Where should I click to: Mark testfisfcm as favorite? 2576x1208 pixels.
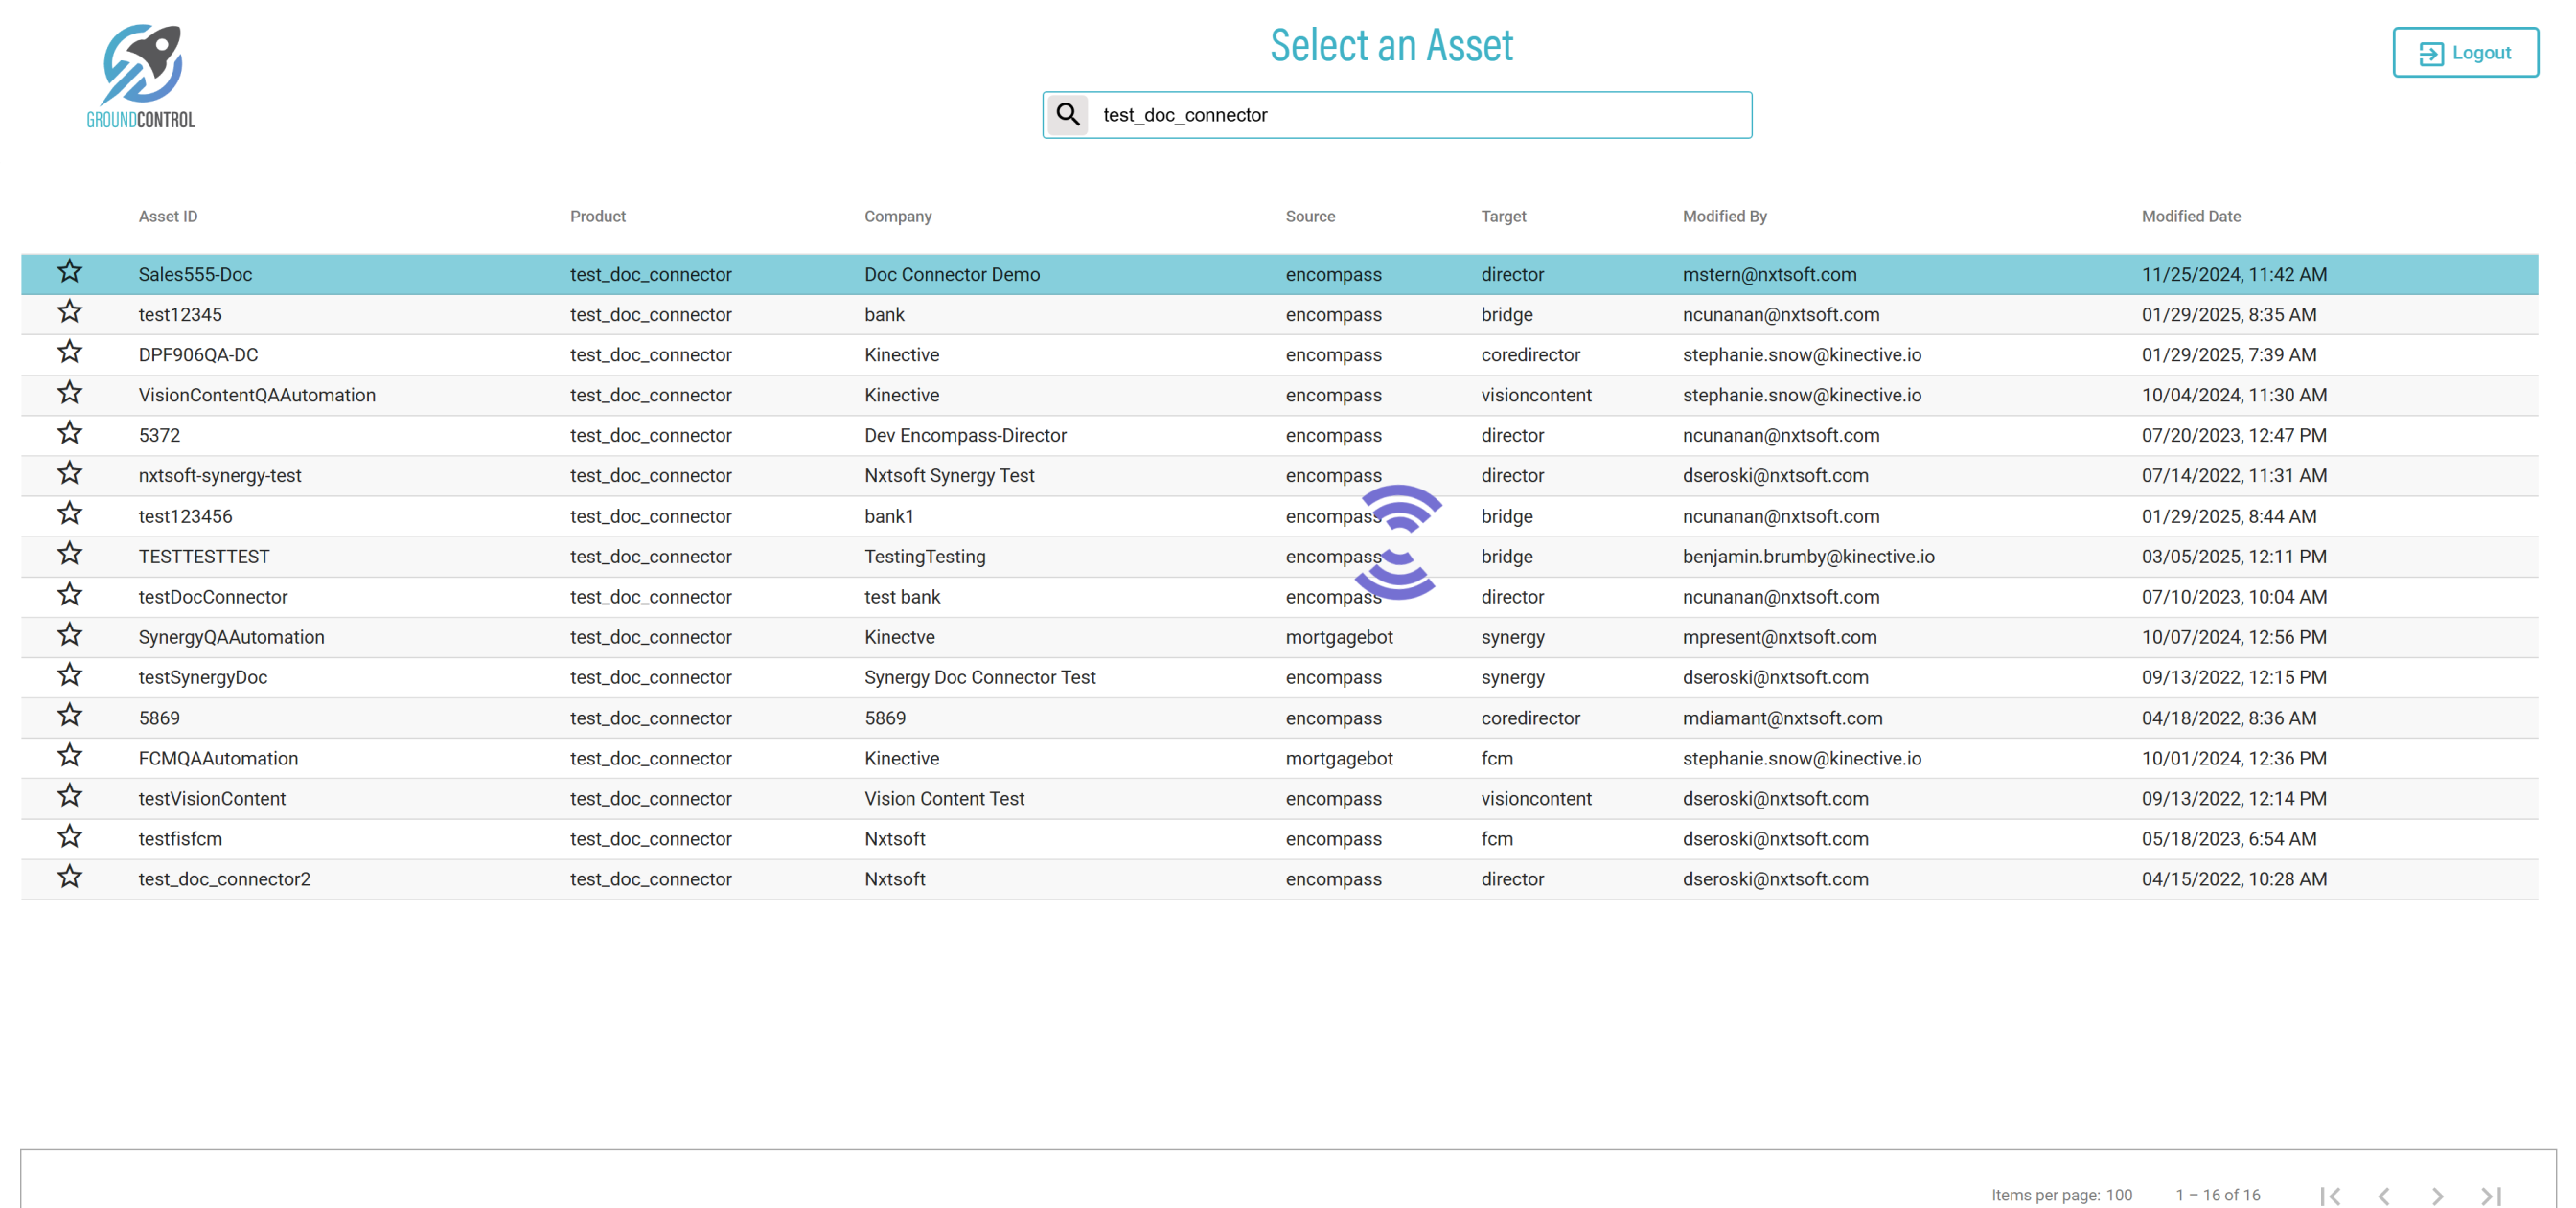point(69,836)
